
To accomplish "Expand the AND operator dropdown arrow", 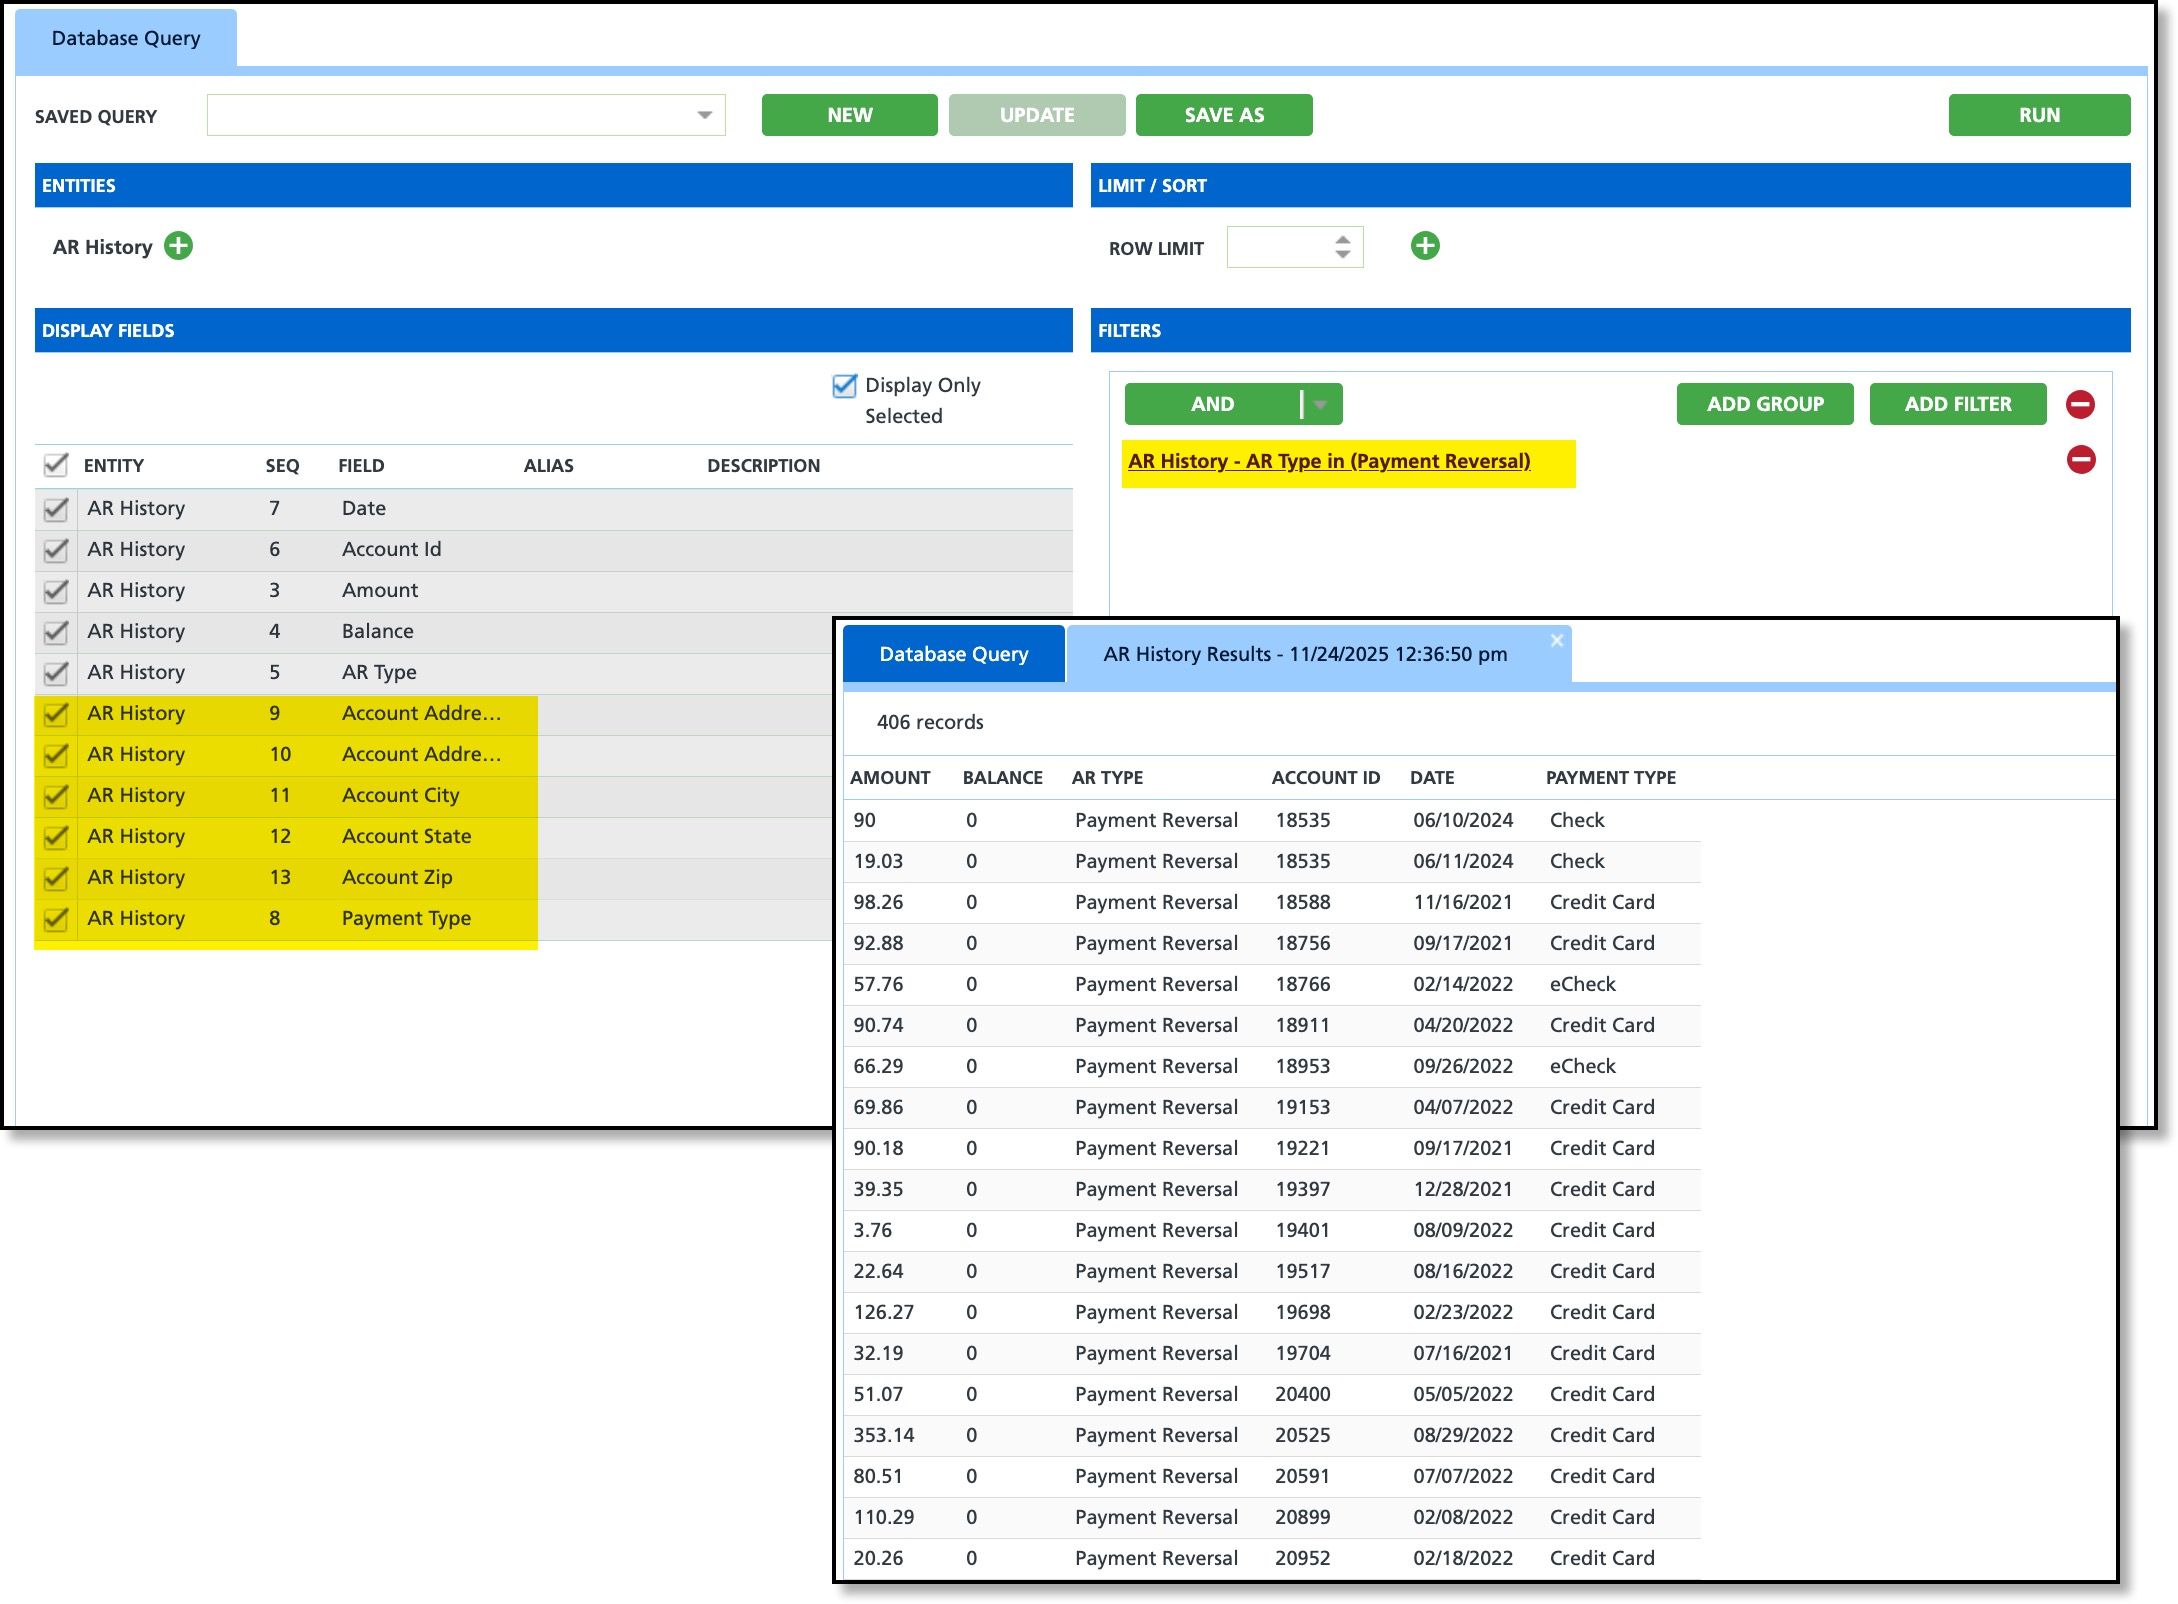I will (1320, 404).
